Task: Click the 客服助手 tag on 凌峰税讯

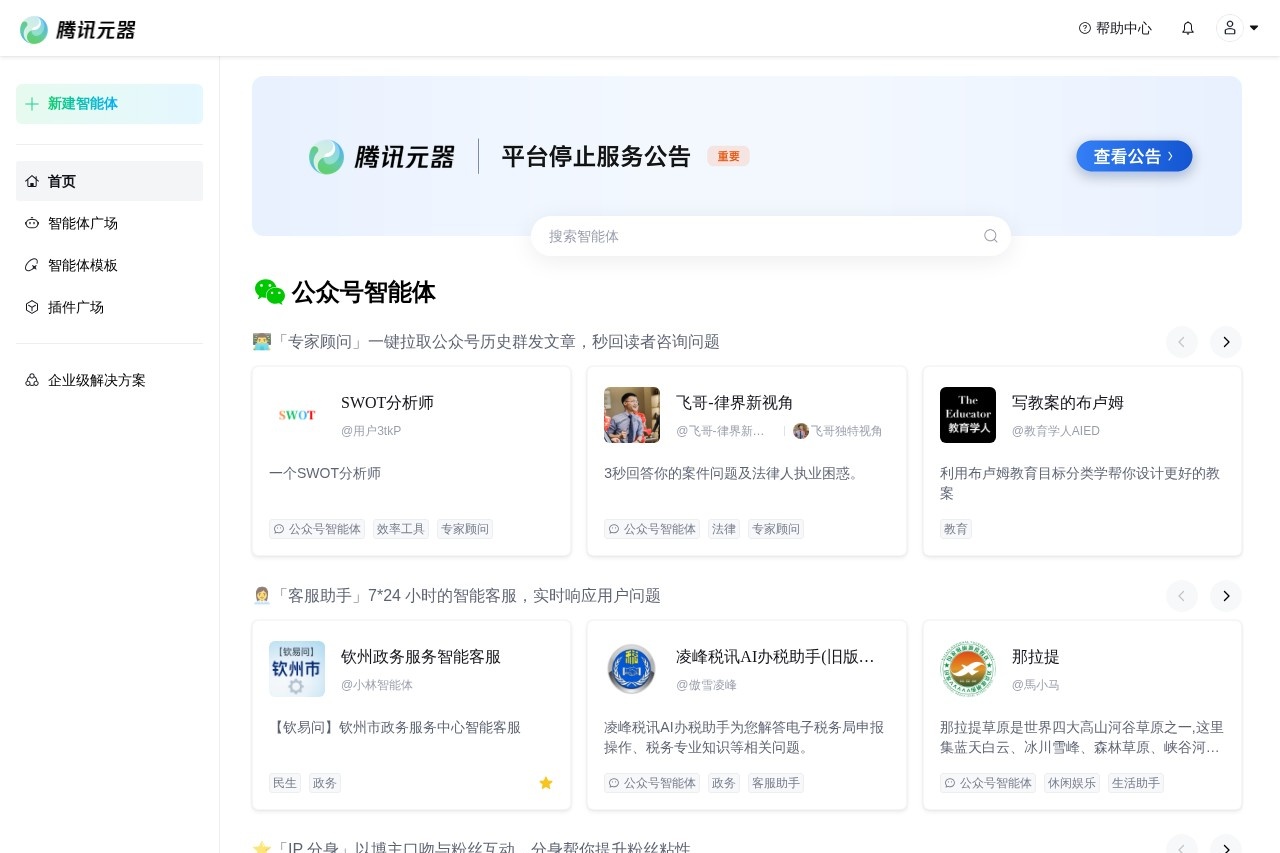Action: pos(776,783)
